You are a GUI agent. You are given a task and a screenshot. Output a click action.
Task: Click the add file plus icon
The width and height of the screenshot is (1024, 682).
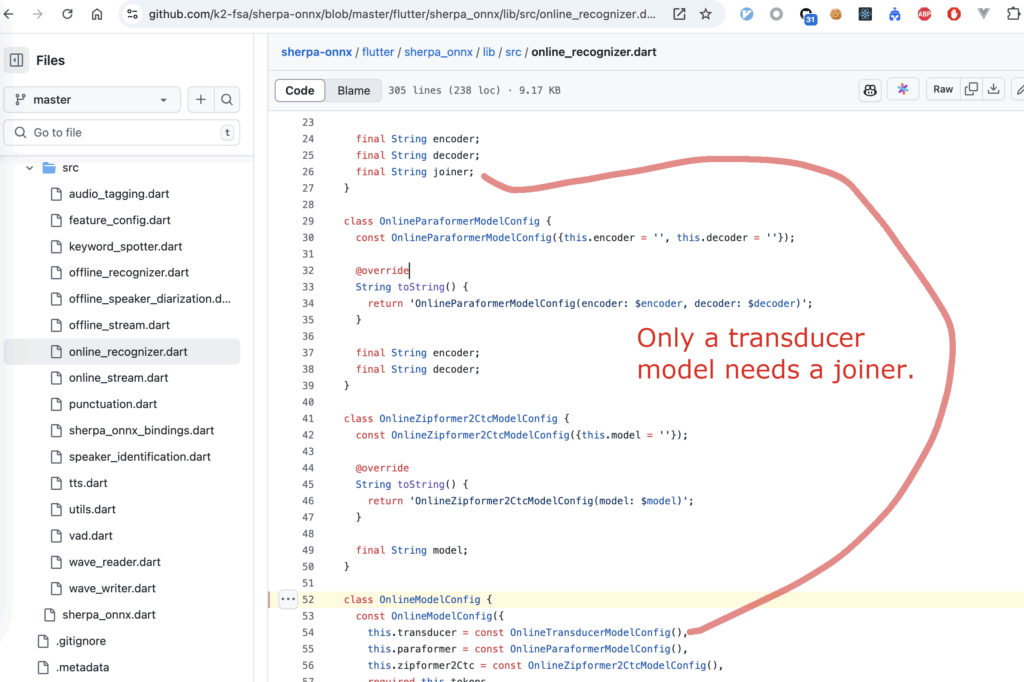click(201, 99)
